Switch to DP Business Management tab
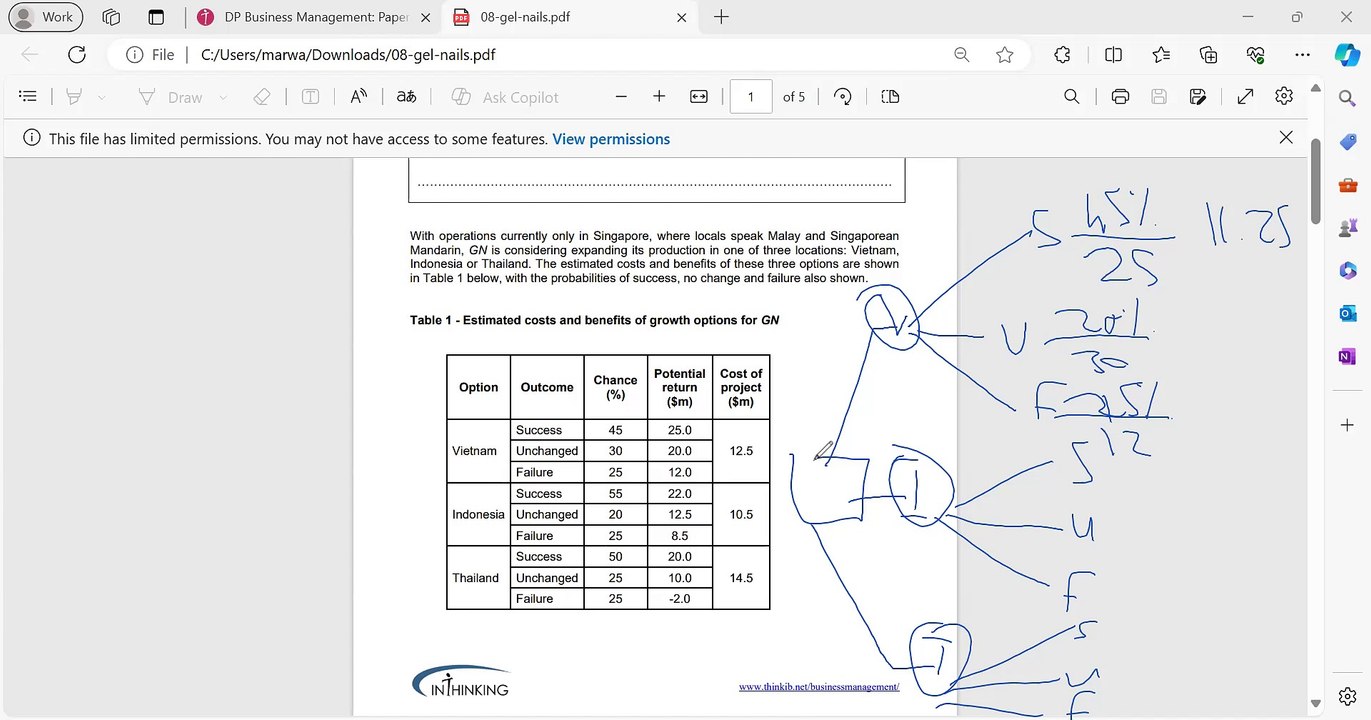This screenshot has width=1371, height=720. click(314, 17)
